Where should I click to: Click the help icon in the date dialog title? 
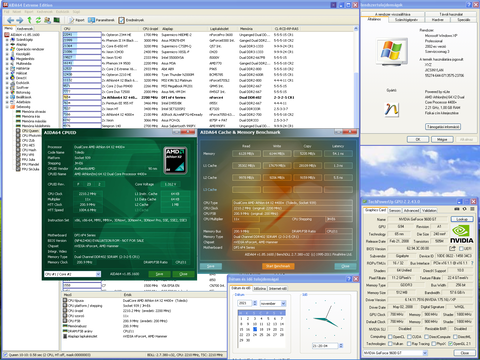point(349,279)
